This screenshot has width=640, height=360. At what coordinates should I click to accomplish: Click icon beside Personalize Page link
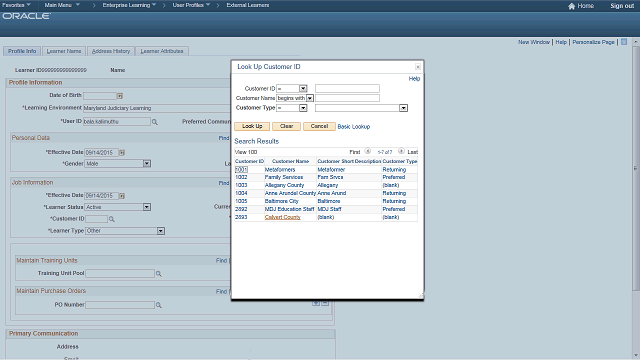tap(624, 42)
